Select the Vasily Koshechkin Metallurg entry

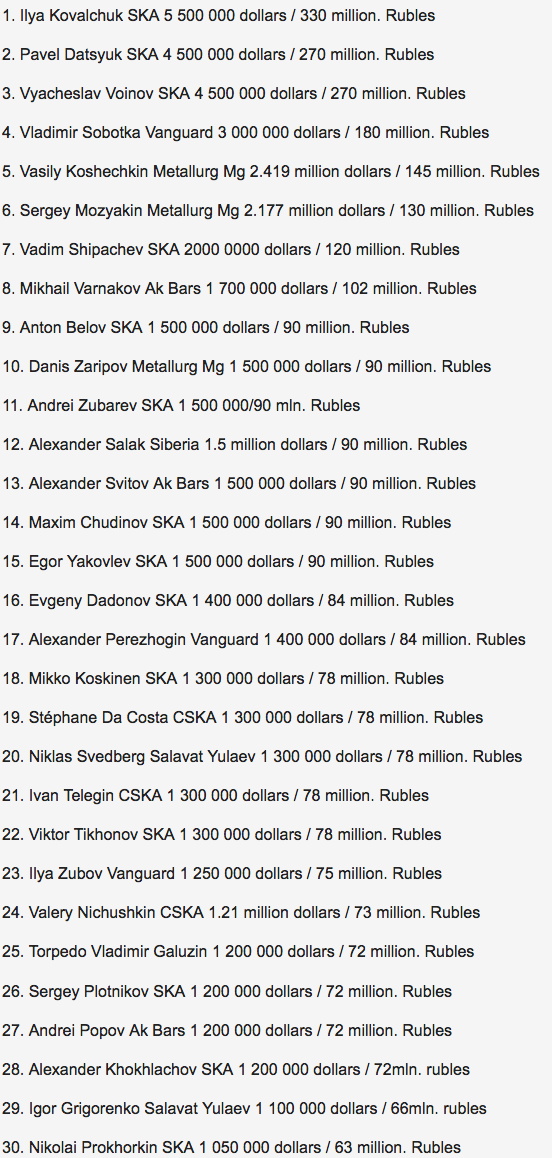(x=271, y=171)
